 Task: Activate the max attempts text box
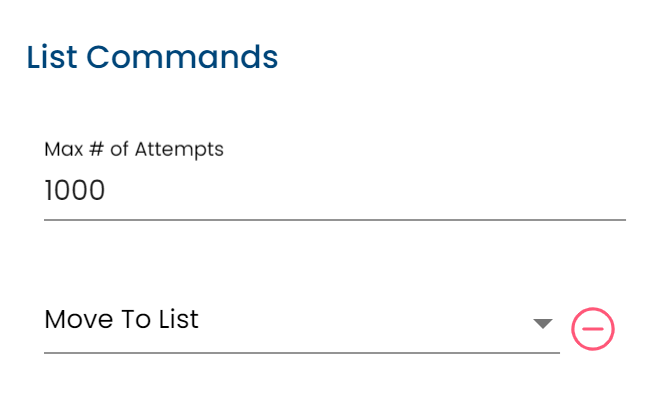pyautogui.click(x=335, y=190)
